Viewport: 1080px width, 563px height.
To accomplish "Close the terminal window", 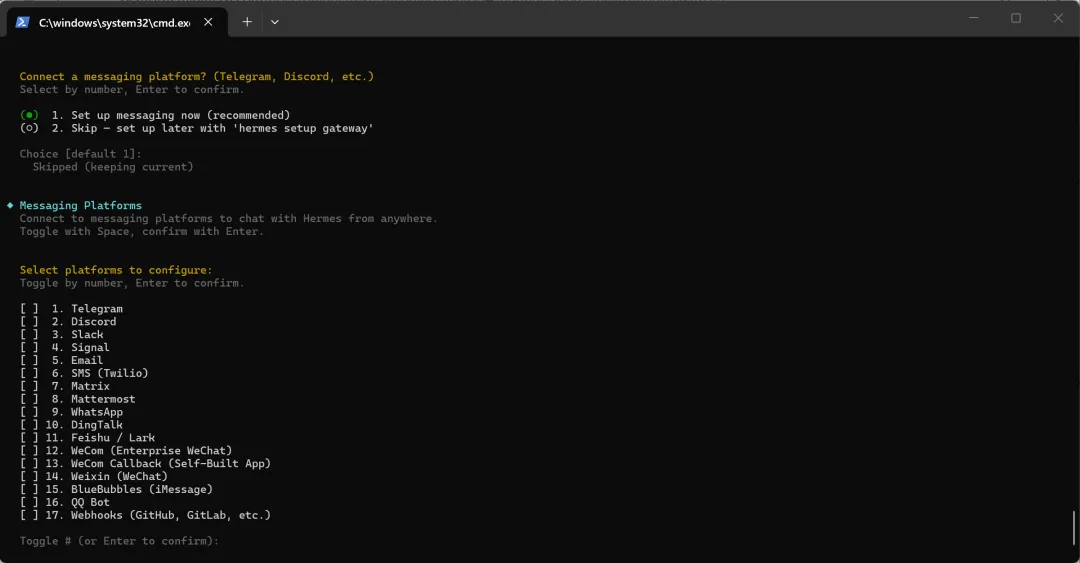I will tap(1058, 18).
